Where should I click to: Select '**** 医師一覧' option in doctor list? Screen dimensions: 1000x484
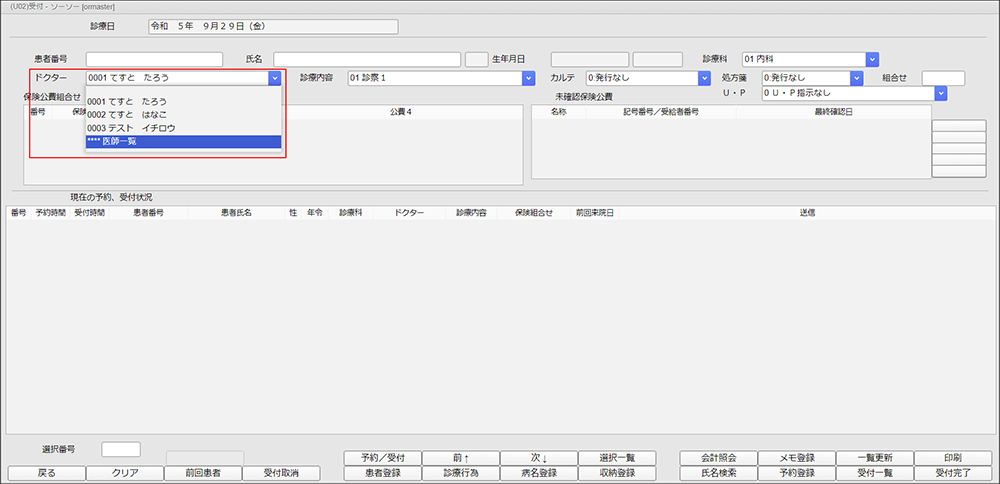tap(112, 142)
